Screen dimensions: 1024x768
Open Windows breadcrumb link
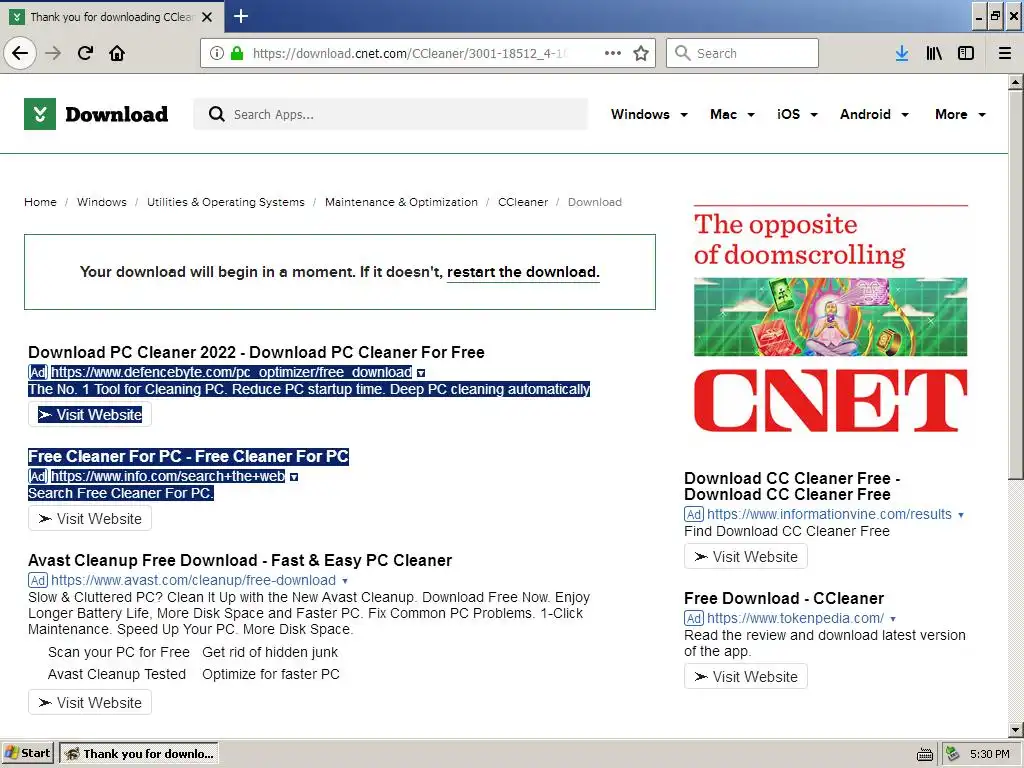point(102,202)
